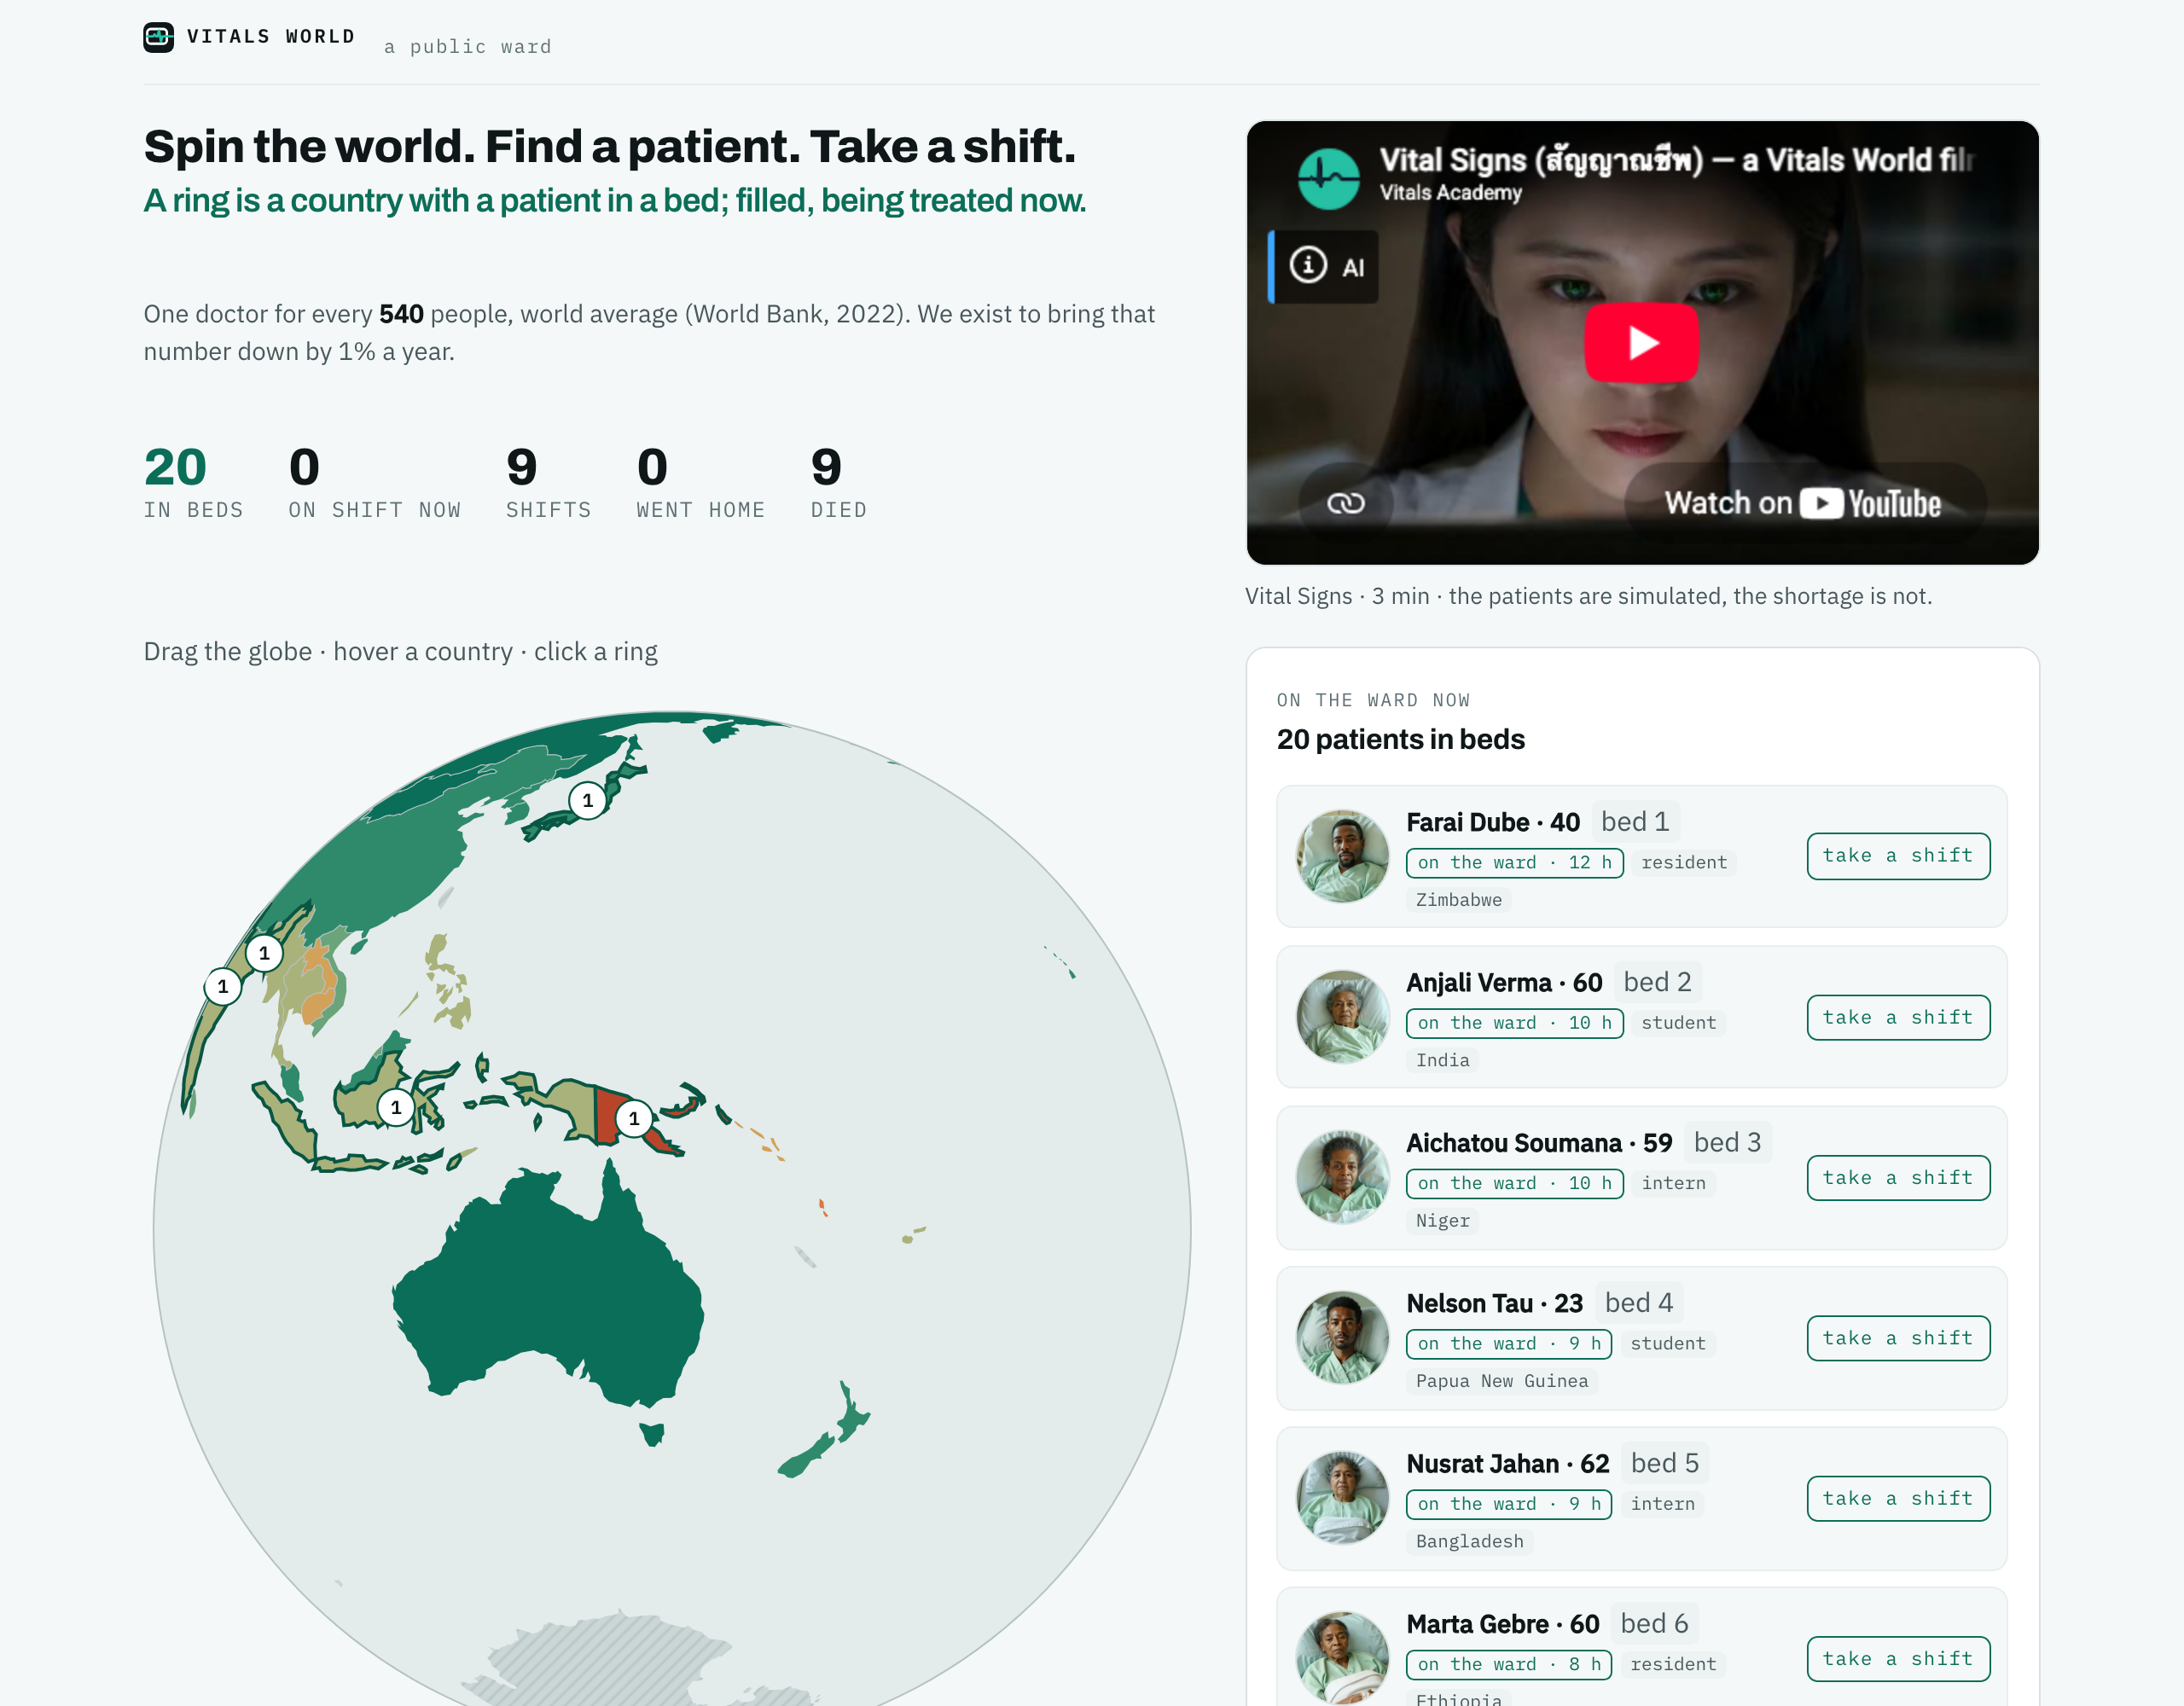The image size is (2184, 1706).
Task: Click the 'Papua New Guinea' country tag
Action: [x=1501, y=1381]
